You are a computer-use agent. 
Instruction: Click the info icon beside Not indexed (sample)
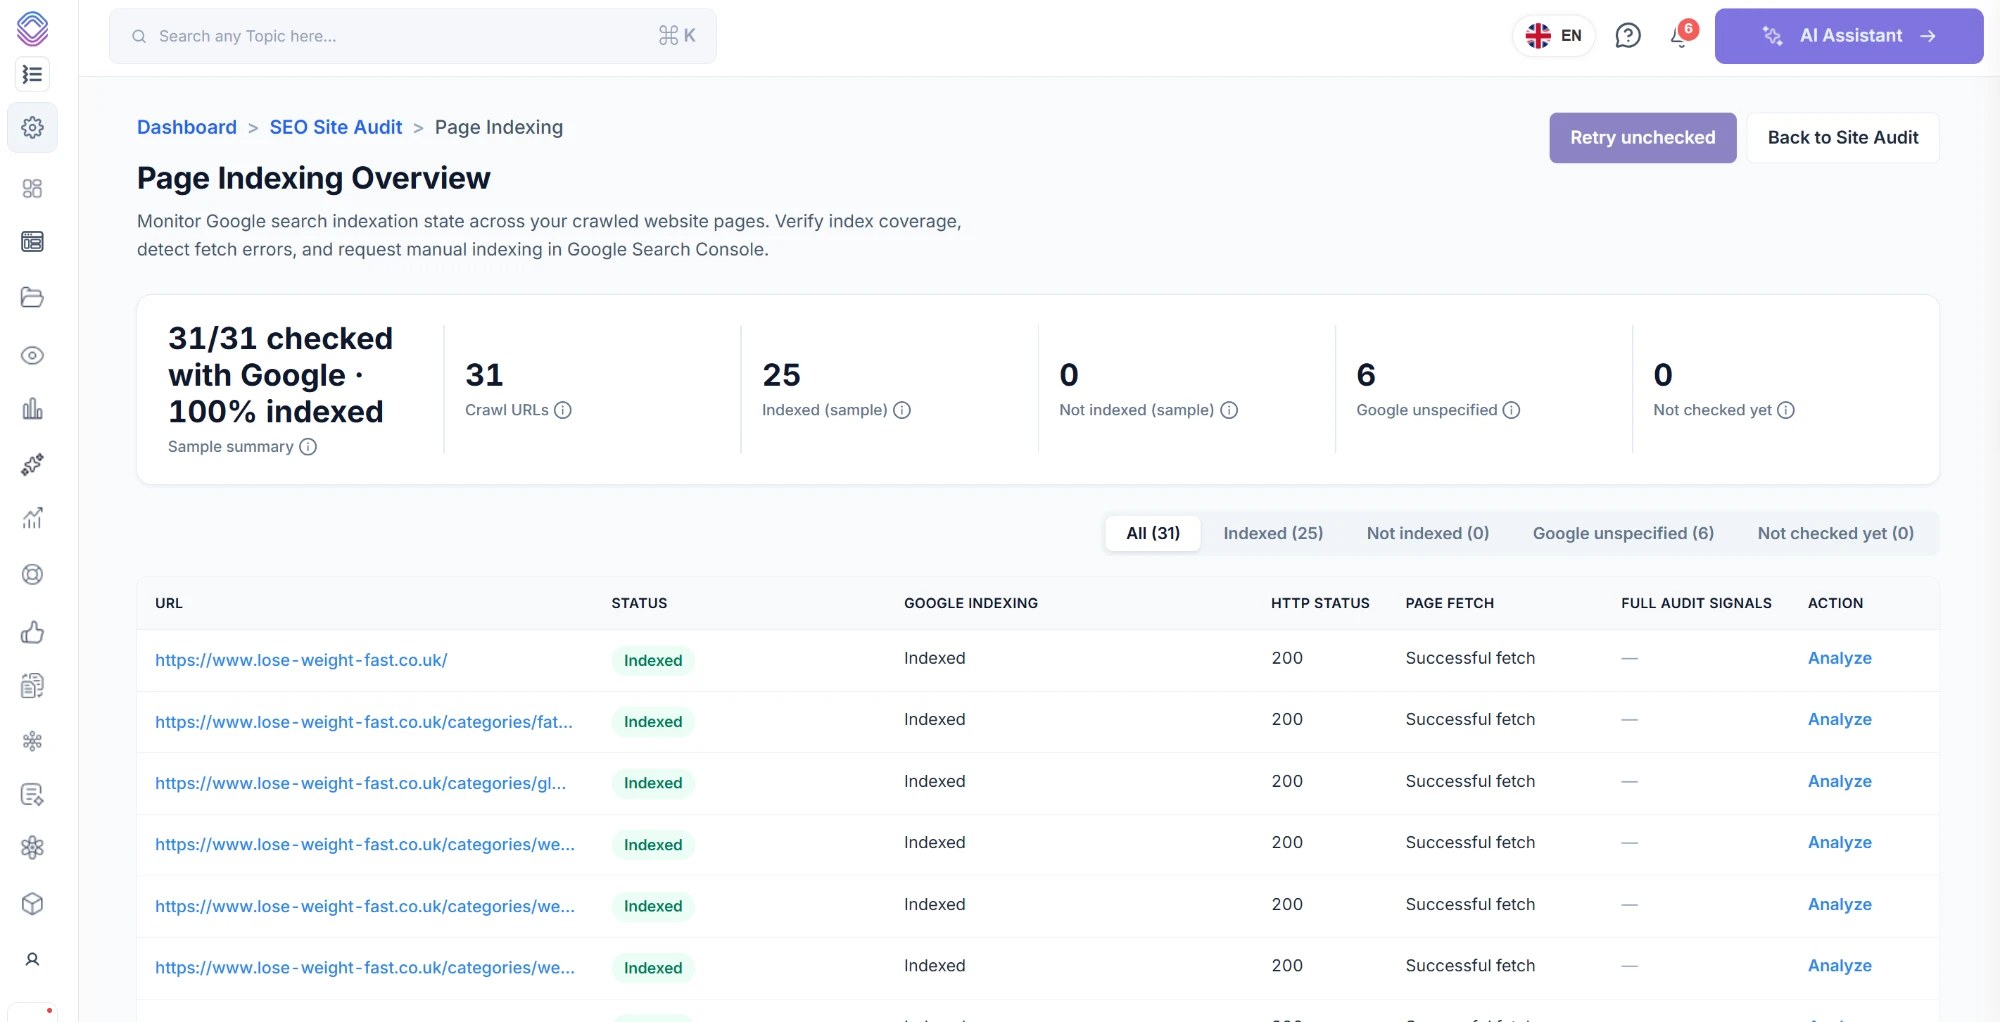click(1229, 410)
